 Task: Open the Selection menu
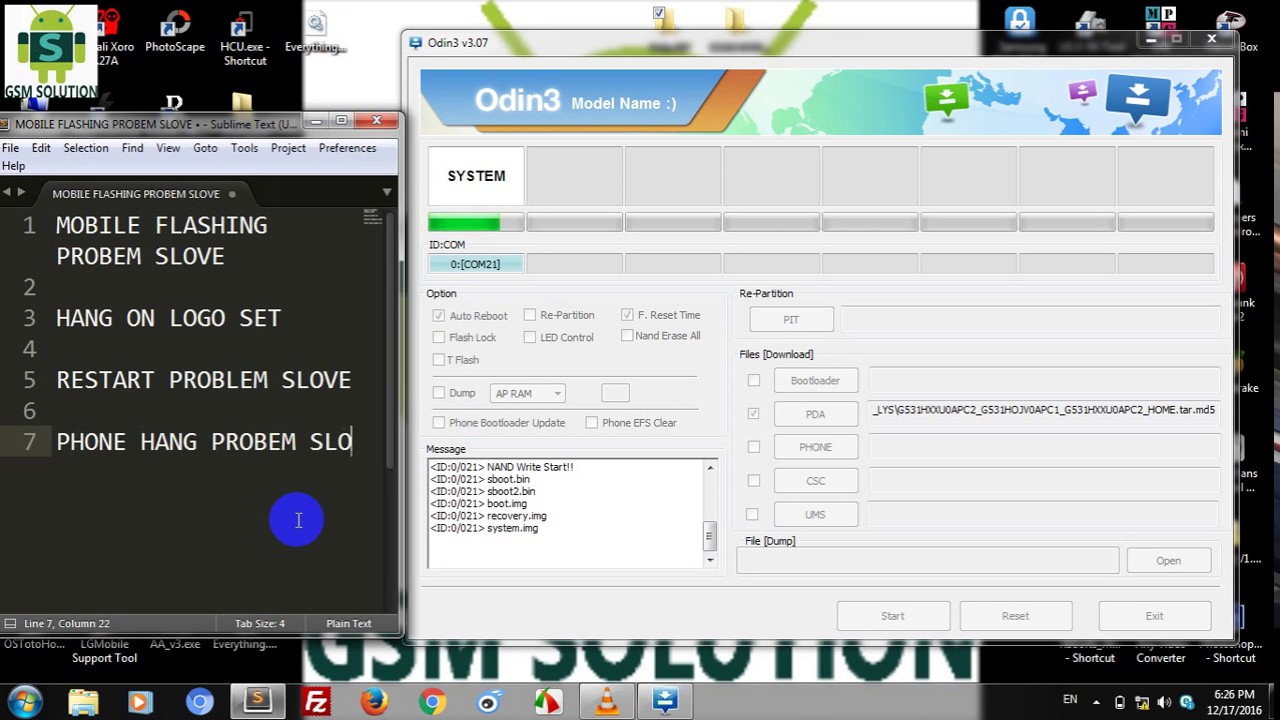(86, 148)
